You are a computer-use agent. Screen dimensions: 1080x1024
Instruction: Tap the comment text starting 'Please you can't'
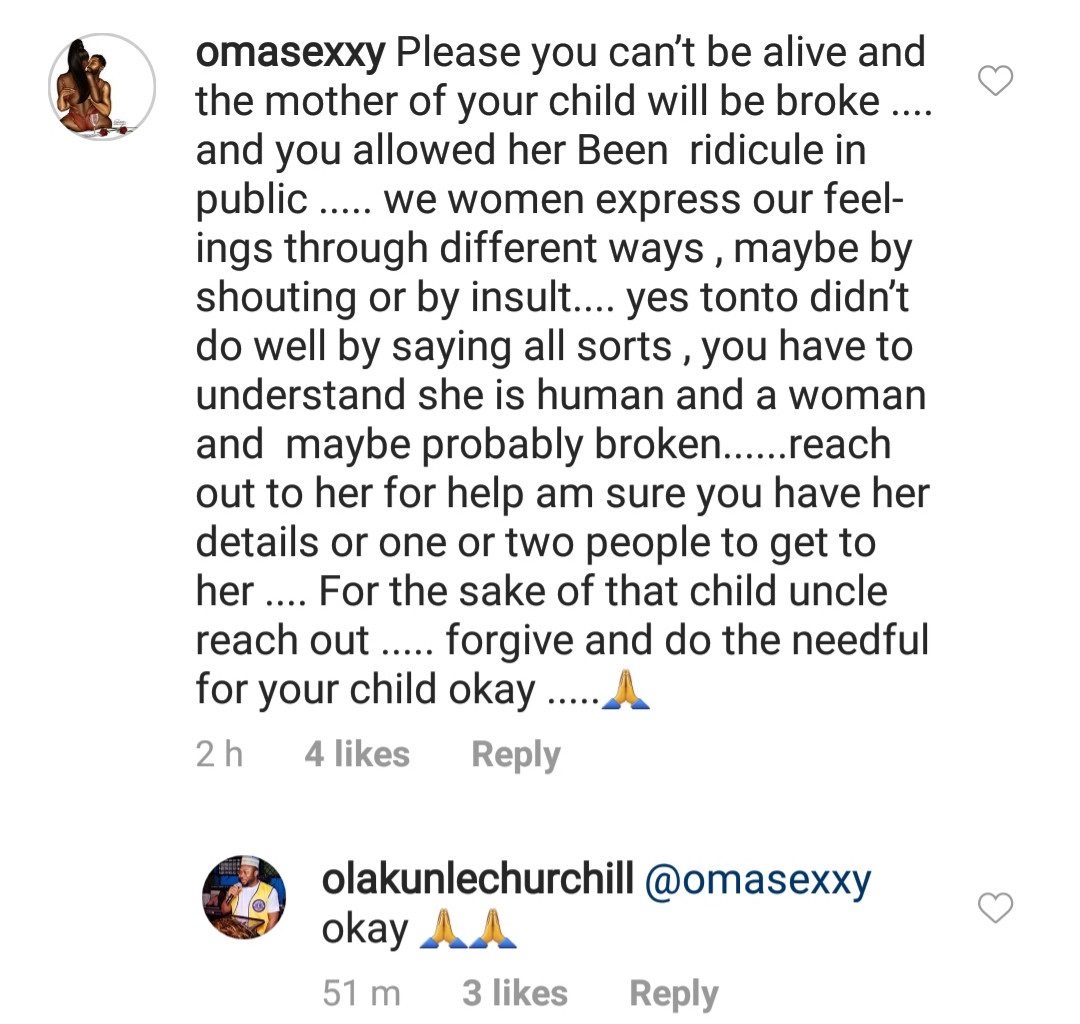563,370
